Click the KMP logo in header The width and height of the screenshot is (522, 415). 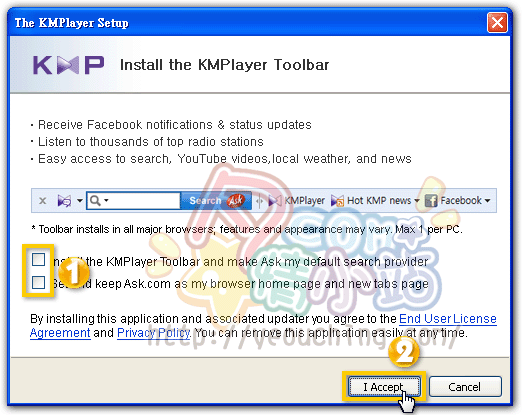pos(68,65)
